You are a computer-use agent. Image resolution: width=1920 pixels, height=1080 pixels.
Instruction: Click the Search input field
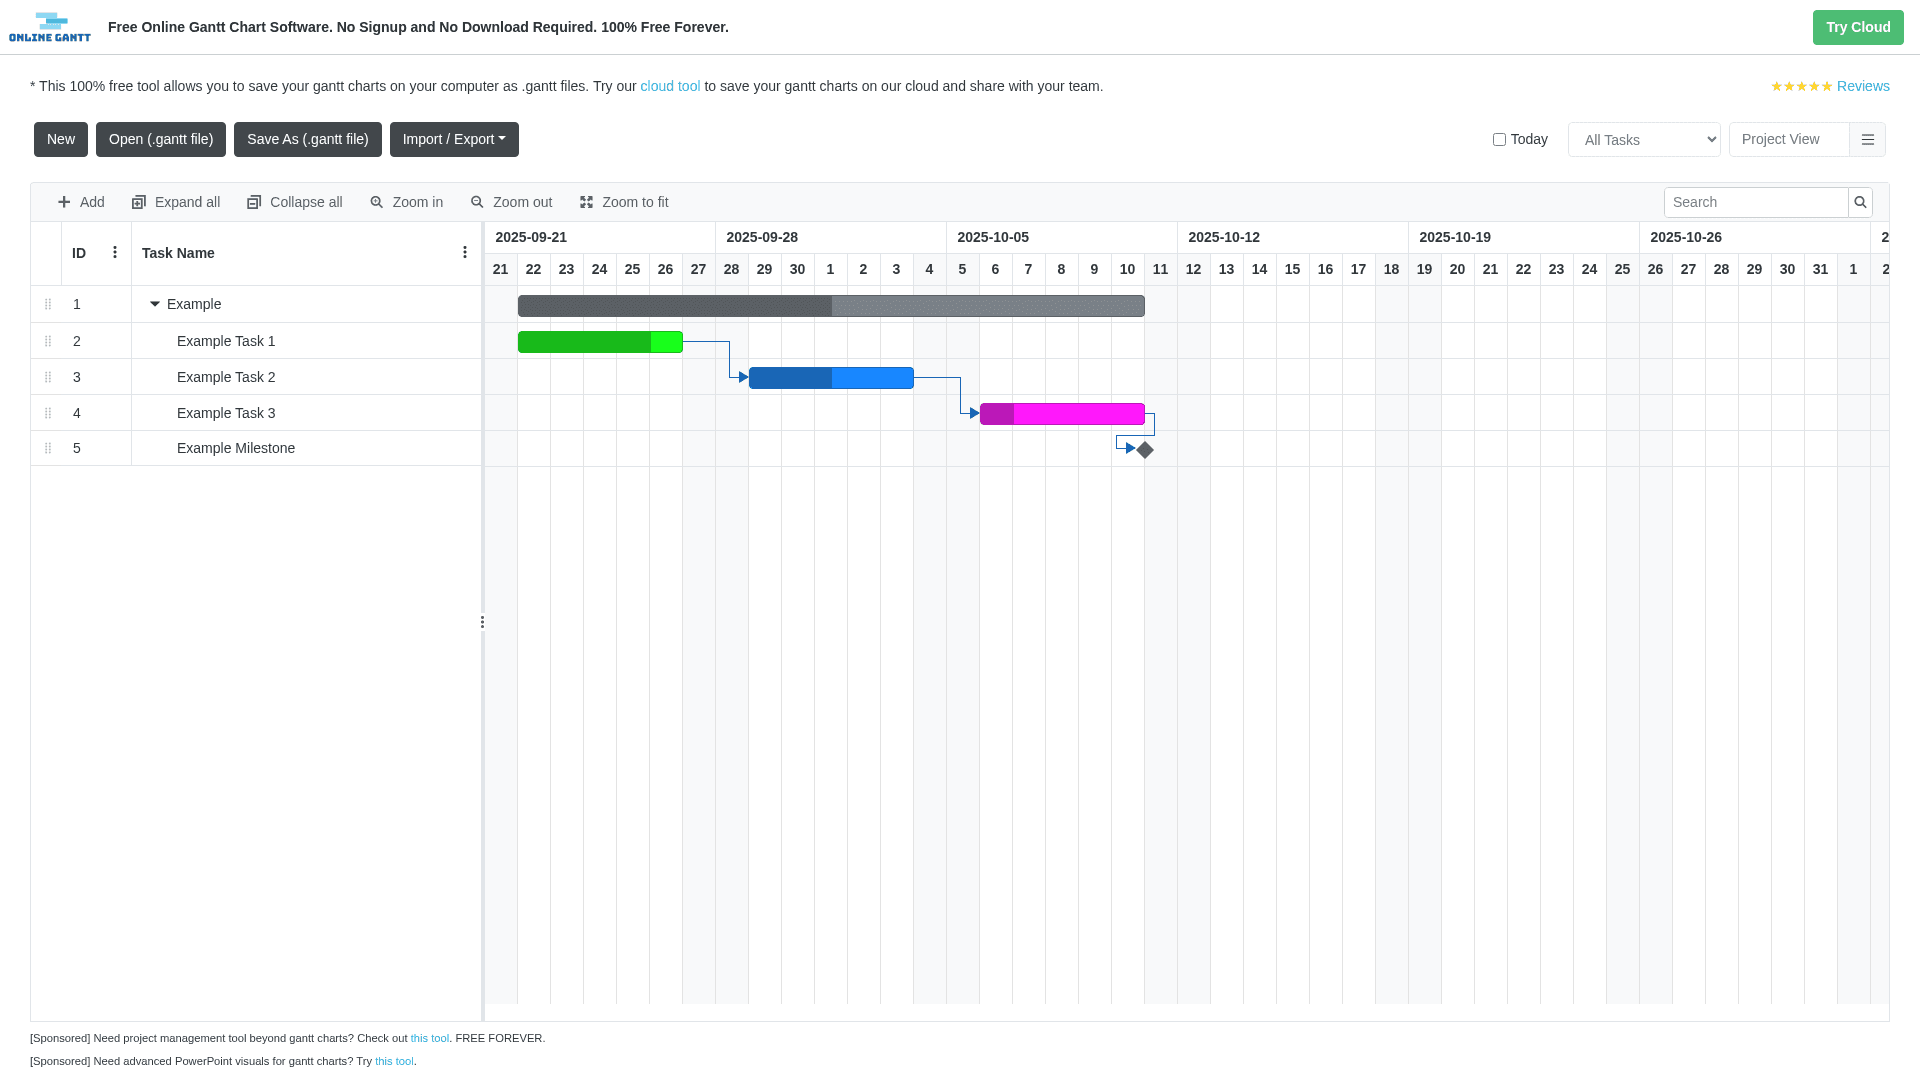pos(1755,202)
